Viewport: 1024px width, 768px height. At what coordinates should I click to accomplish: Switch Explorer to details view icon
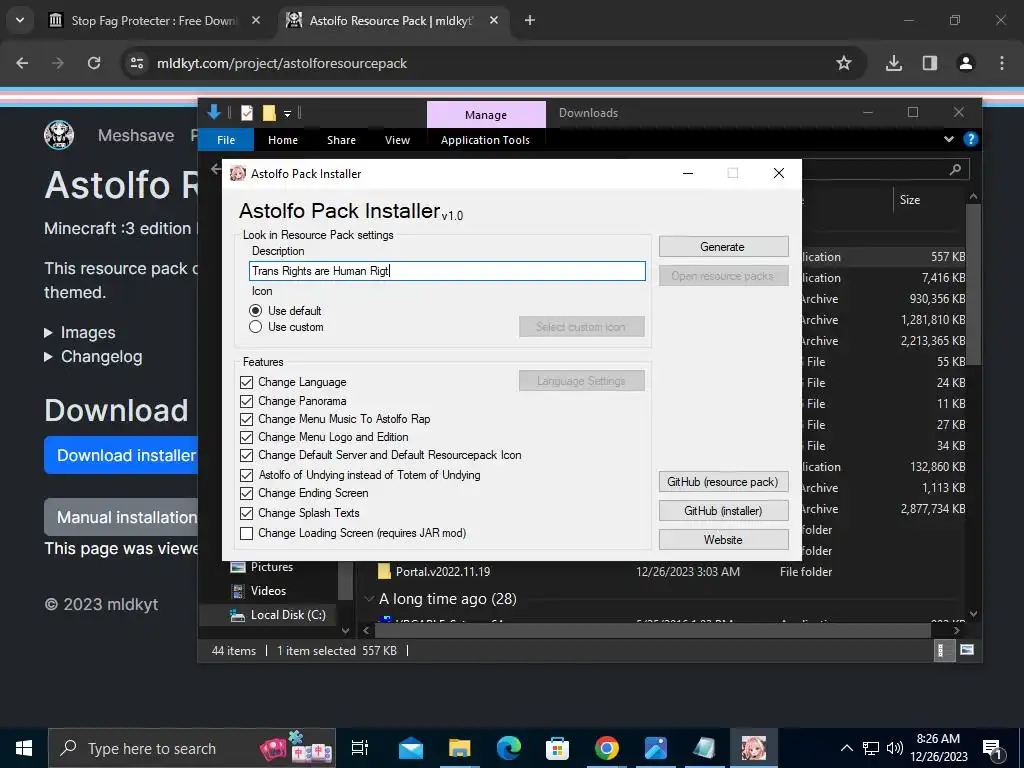pyautogui.click(x=944, y=650)
